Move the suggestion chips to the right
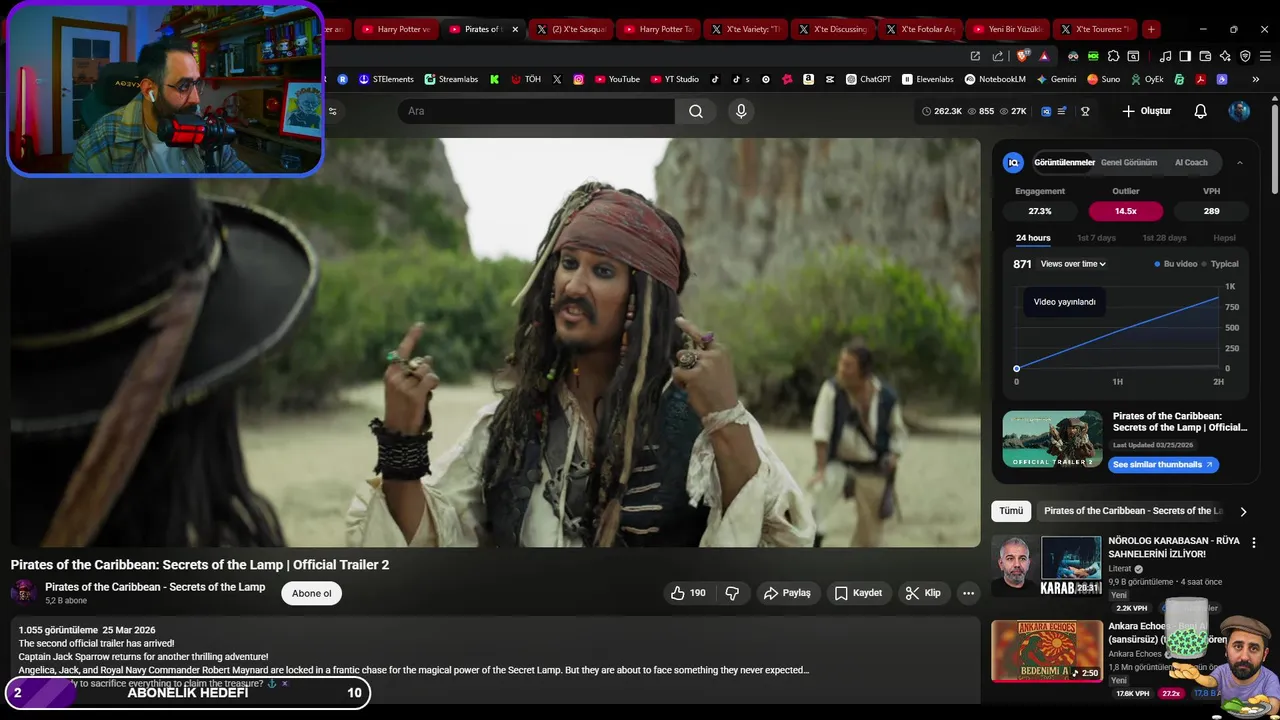Image resolution: width=1280 pixels, height=720 pixels. coord(1243,511)
